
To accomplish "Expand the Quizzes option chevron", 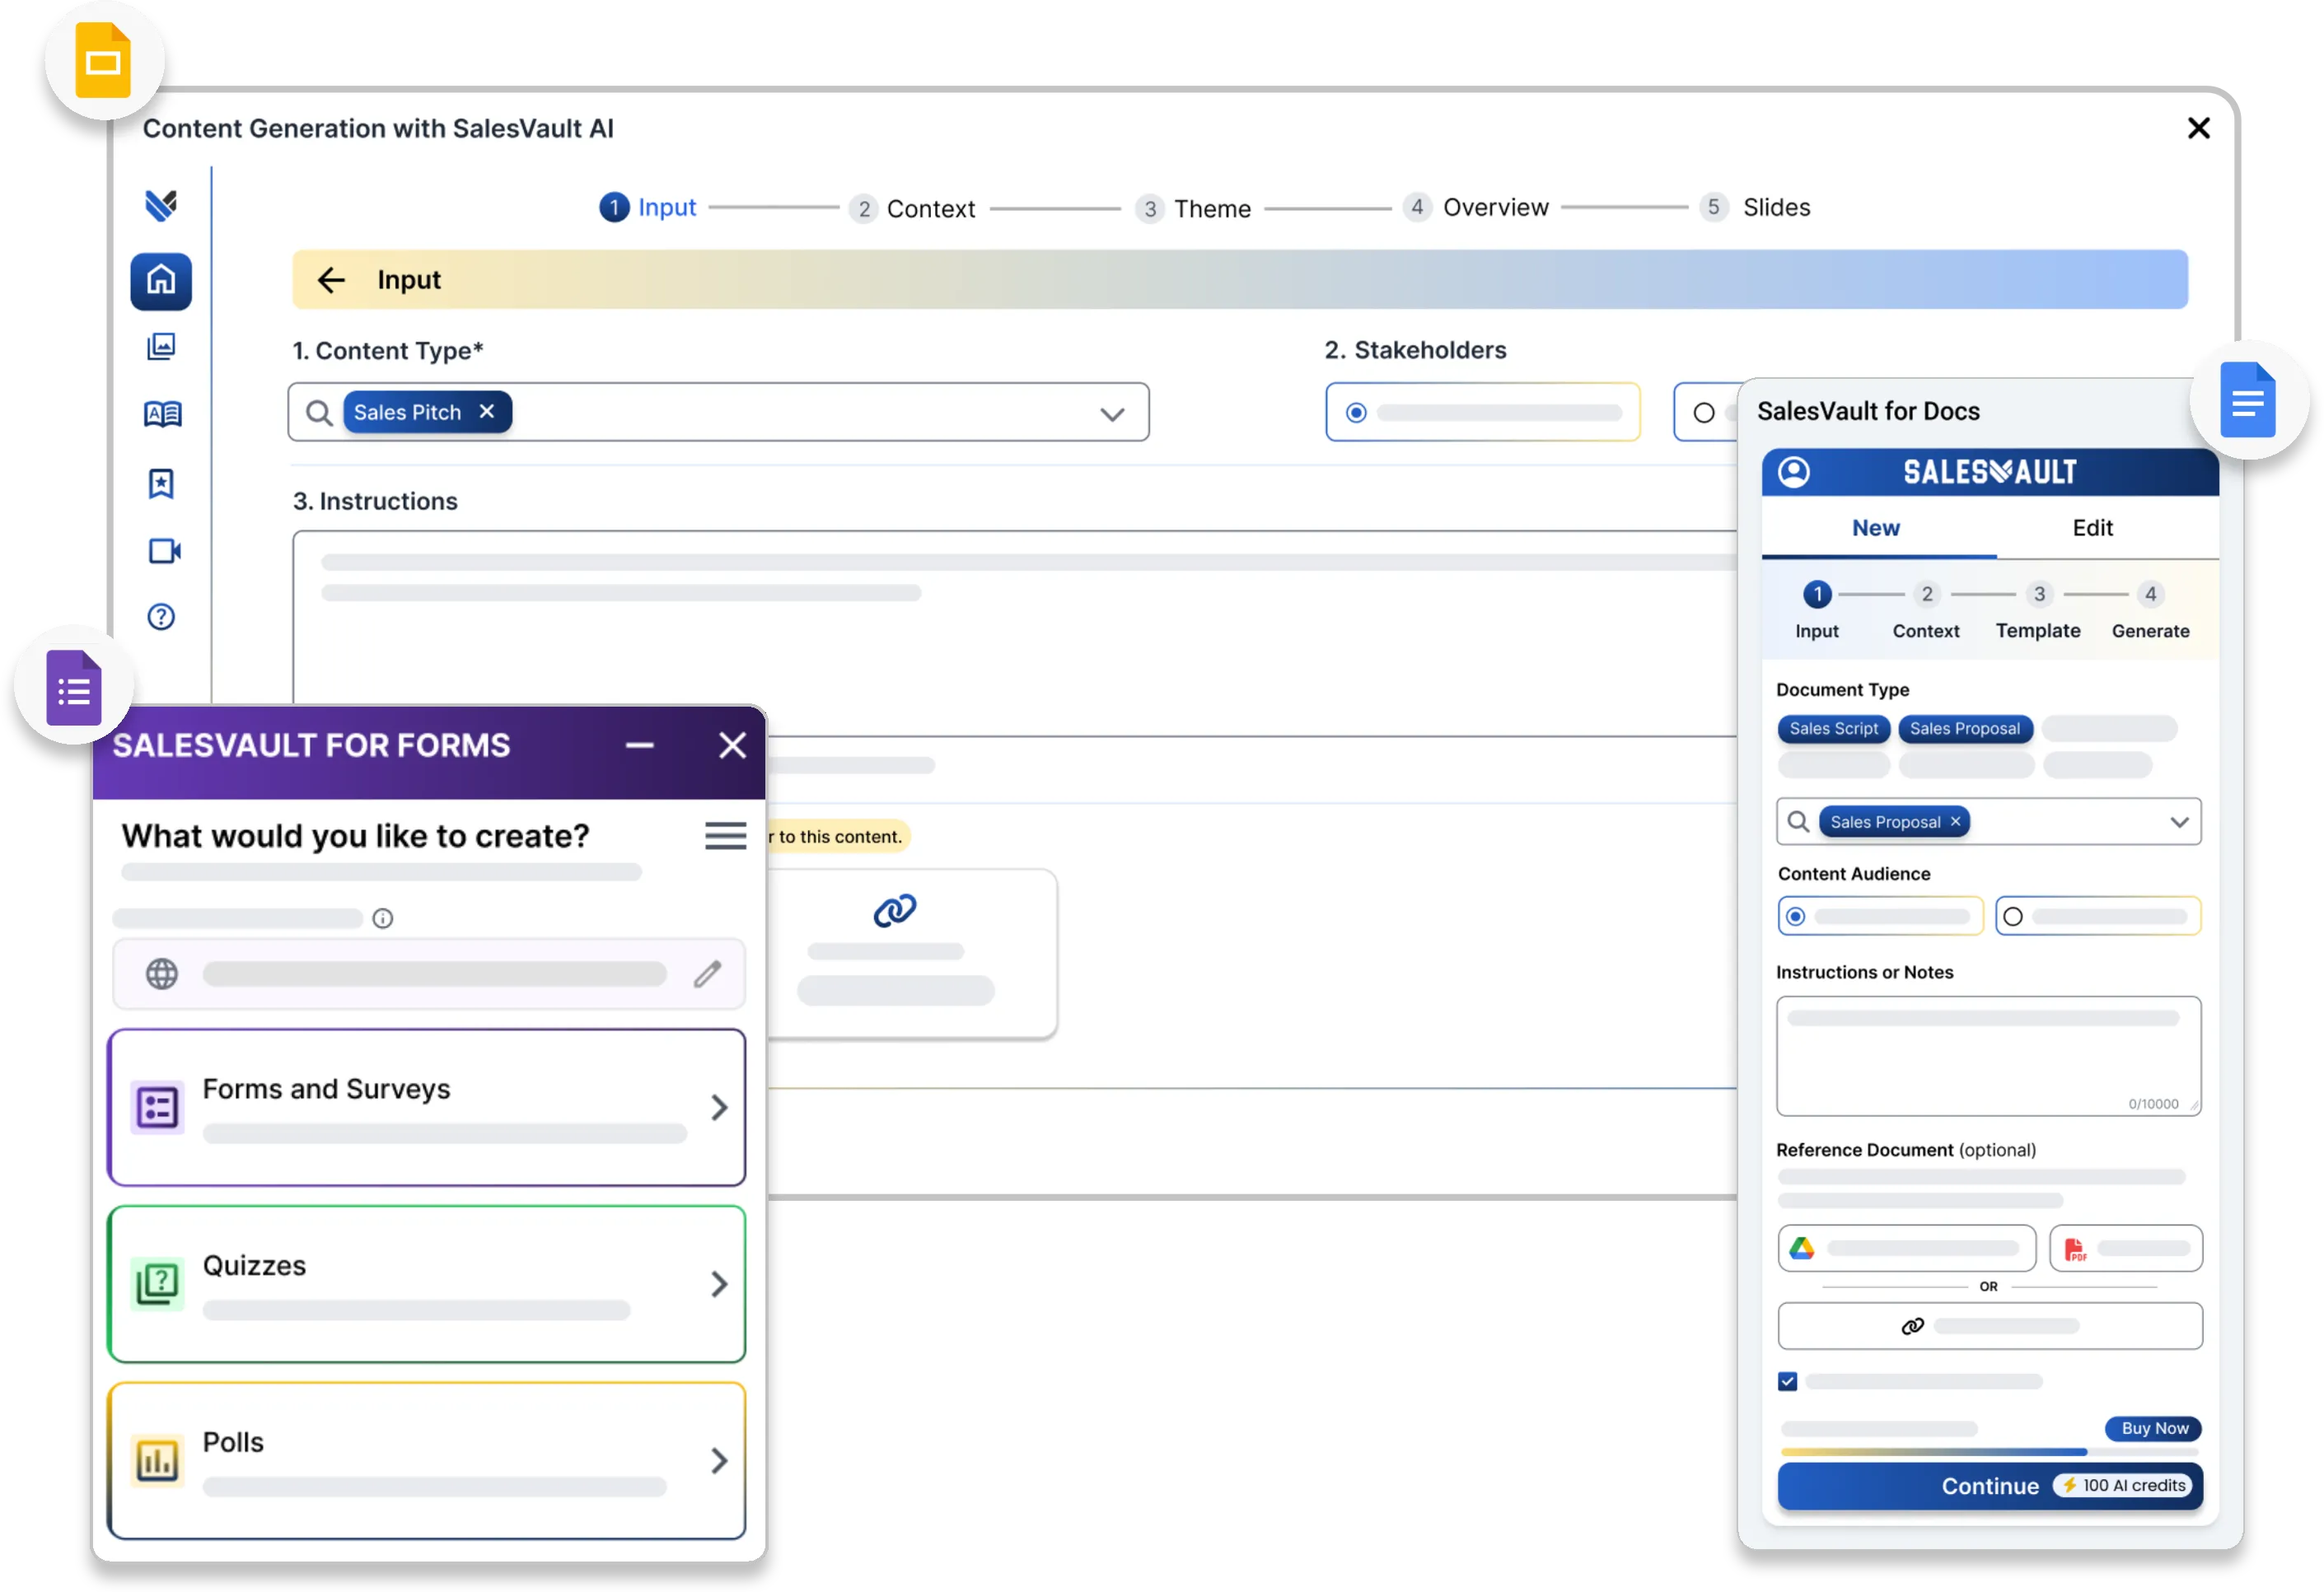I will tap(719, 1284).
